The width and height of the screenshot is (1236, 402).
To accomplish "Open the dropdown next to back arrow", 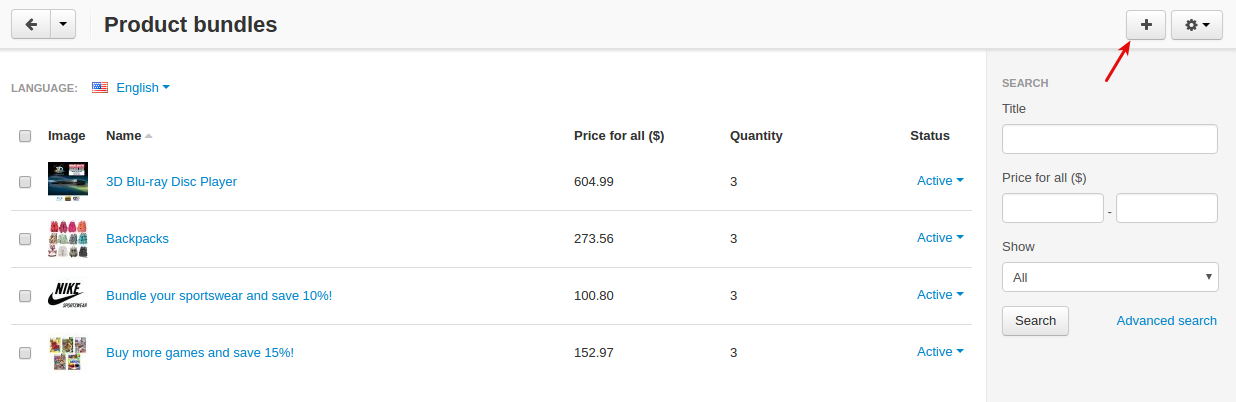I will 63,25.
